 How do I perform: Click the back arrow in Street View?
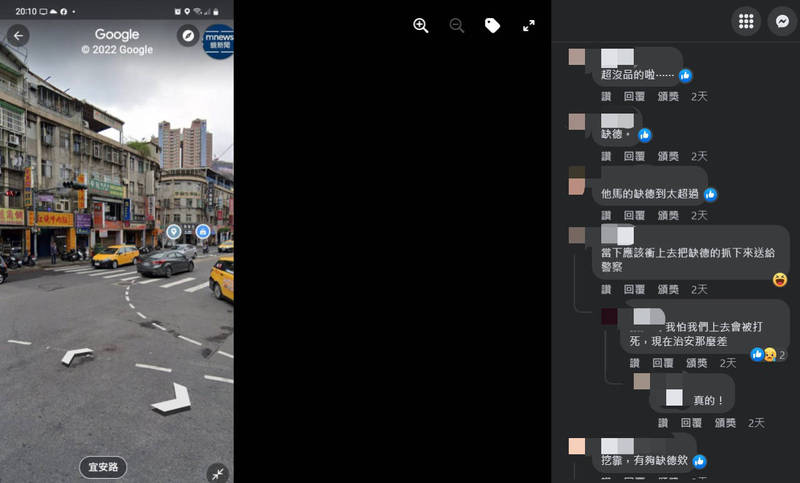[18, 36]
